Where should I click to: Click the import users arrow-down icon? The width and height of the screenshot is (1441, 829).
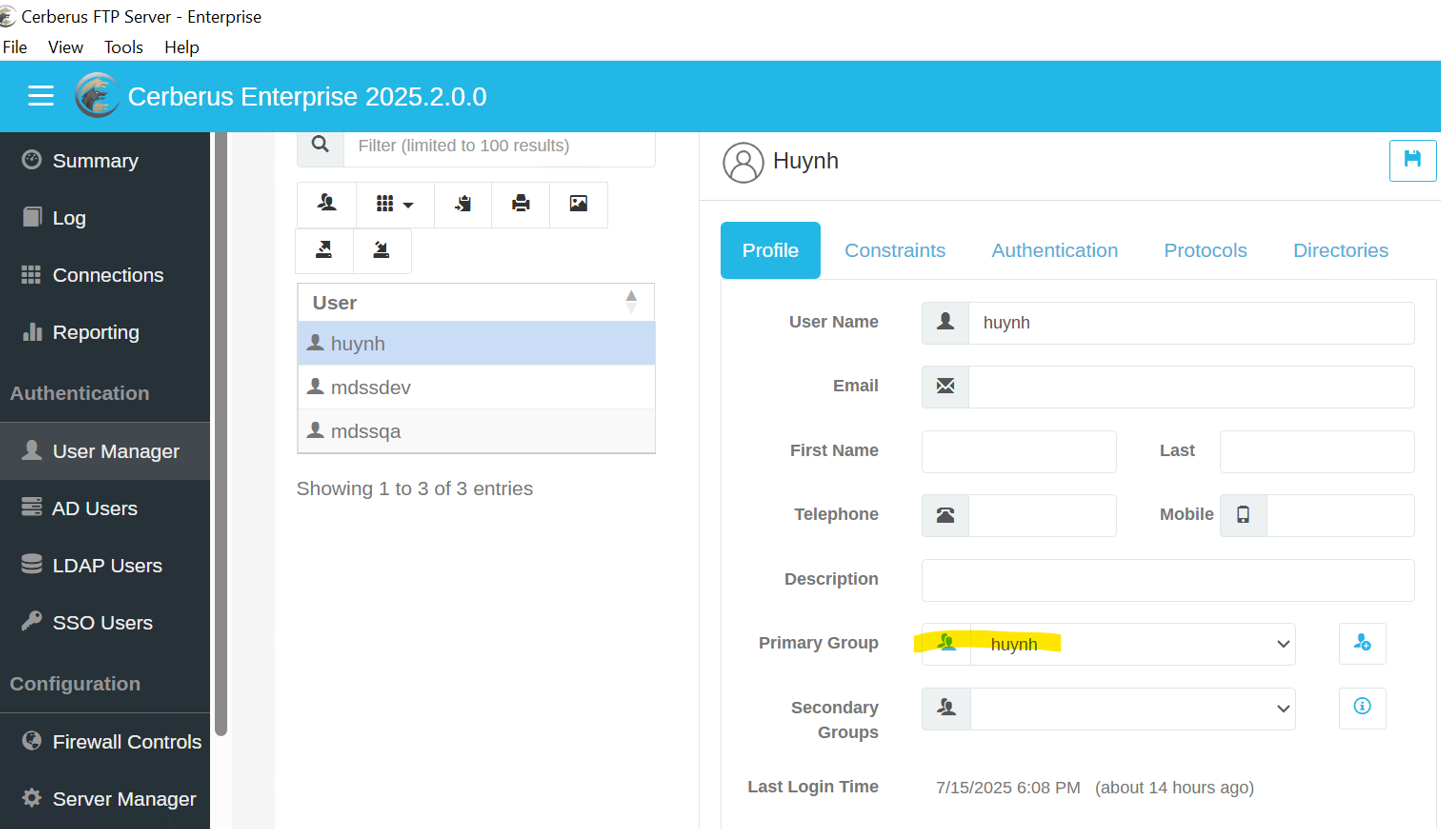tap(382, 250)
